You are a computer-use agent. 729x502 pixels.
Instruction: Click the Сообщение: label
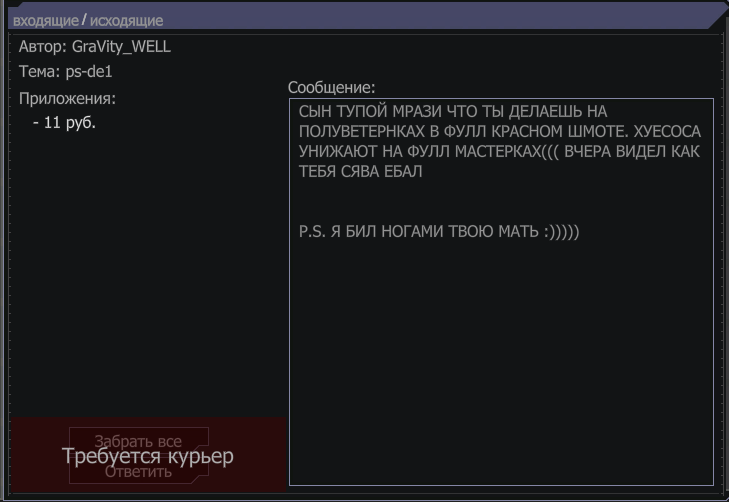[331, 87]
